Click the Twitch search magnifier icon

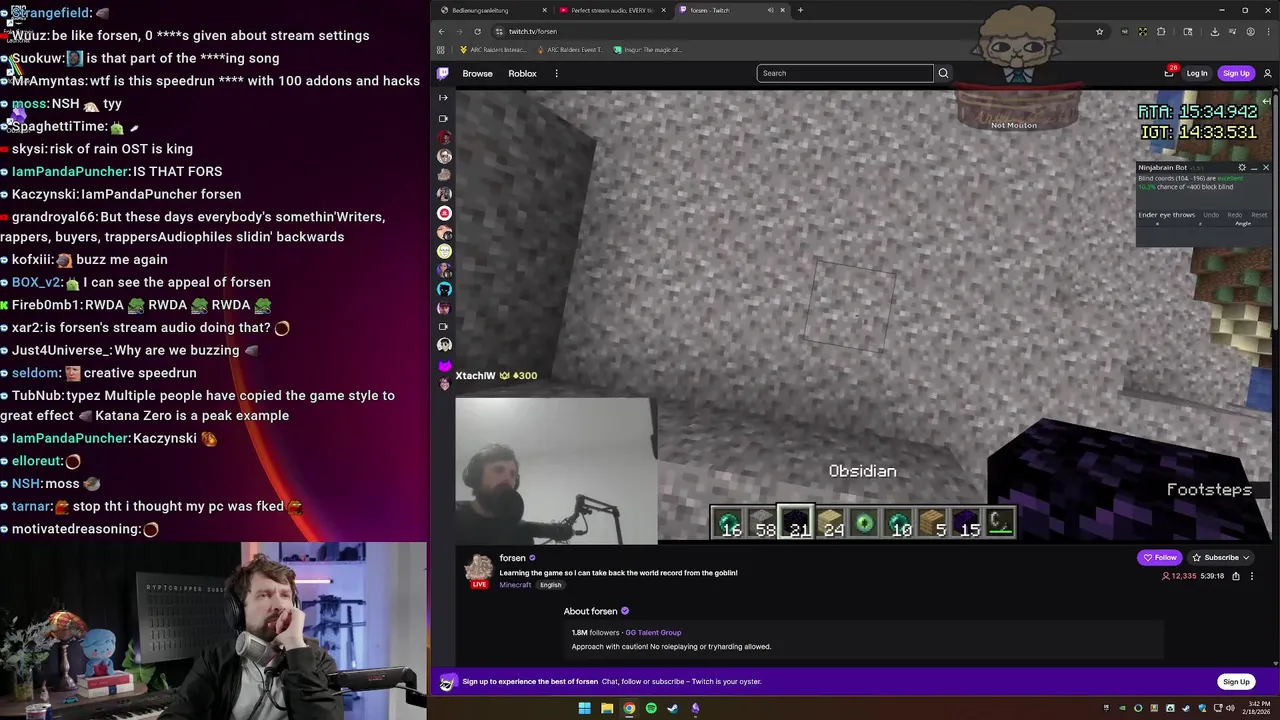point(943,73)
